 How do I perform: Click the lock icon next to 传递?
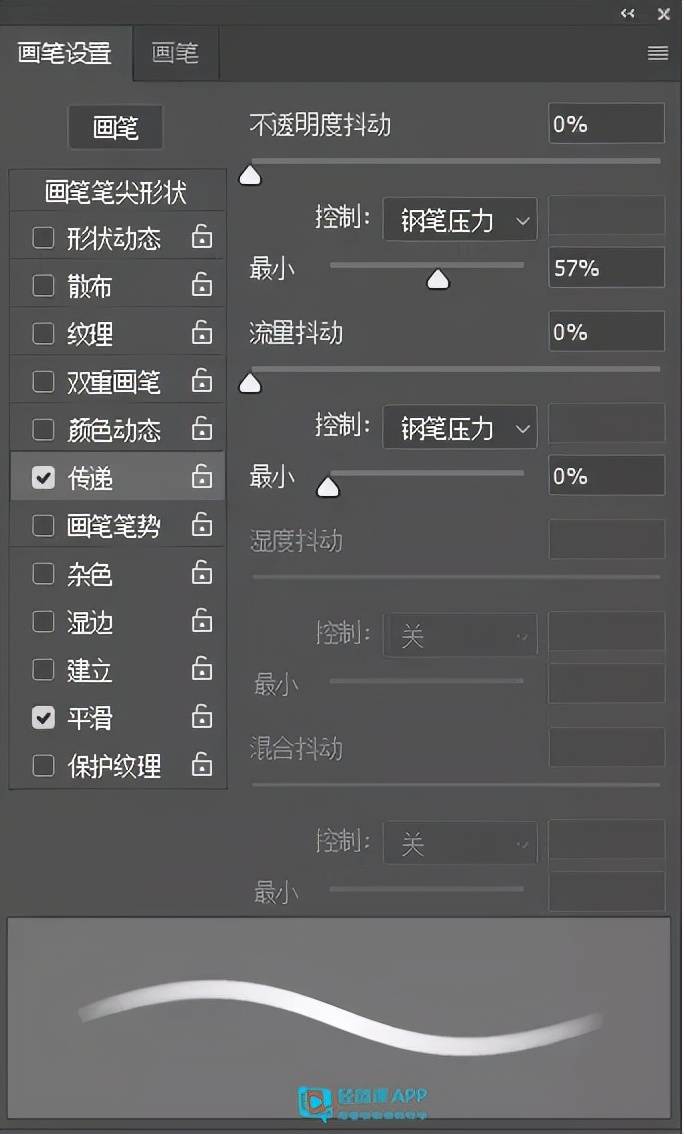(x=202, y=478)
